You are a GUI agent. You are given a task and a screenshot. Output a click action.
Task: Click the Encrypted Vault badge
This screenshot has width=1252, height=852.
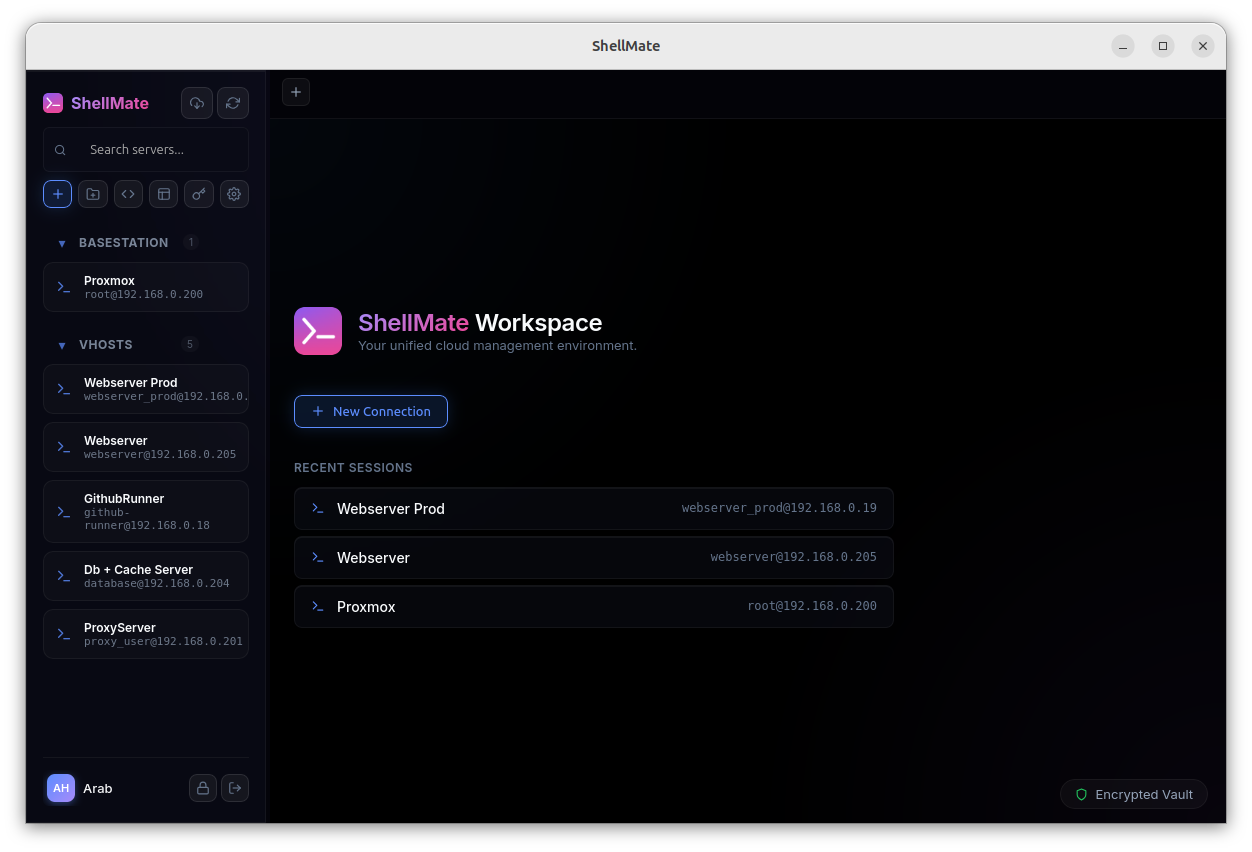click(x=1134, y=794)
